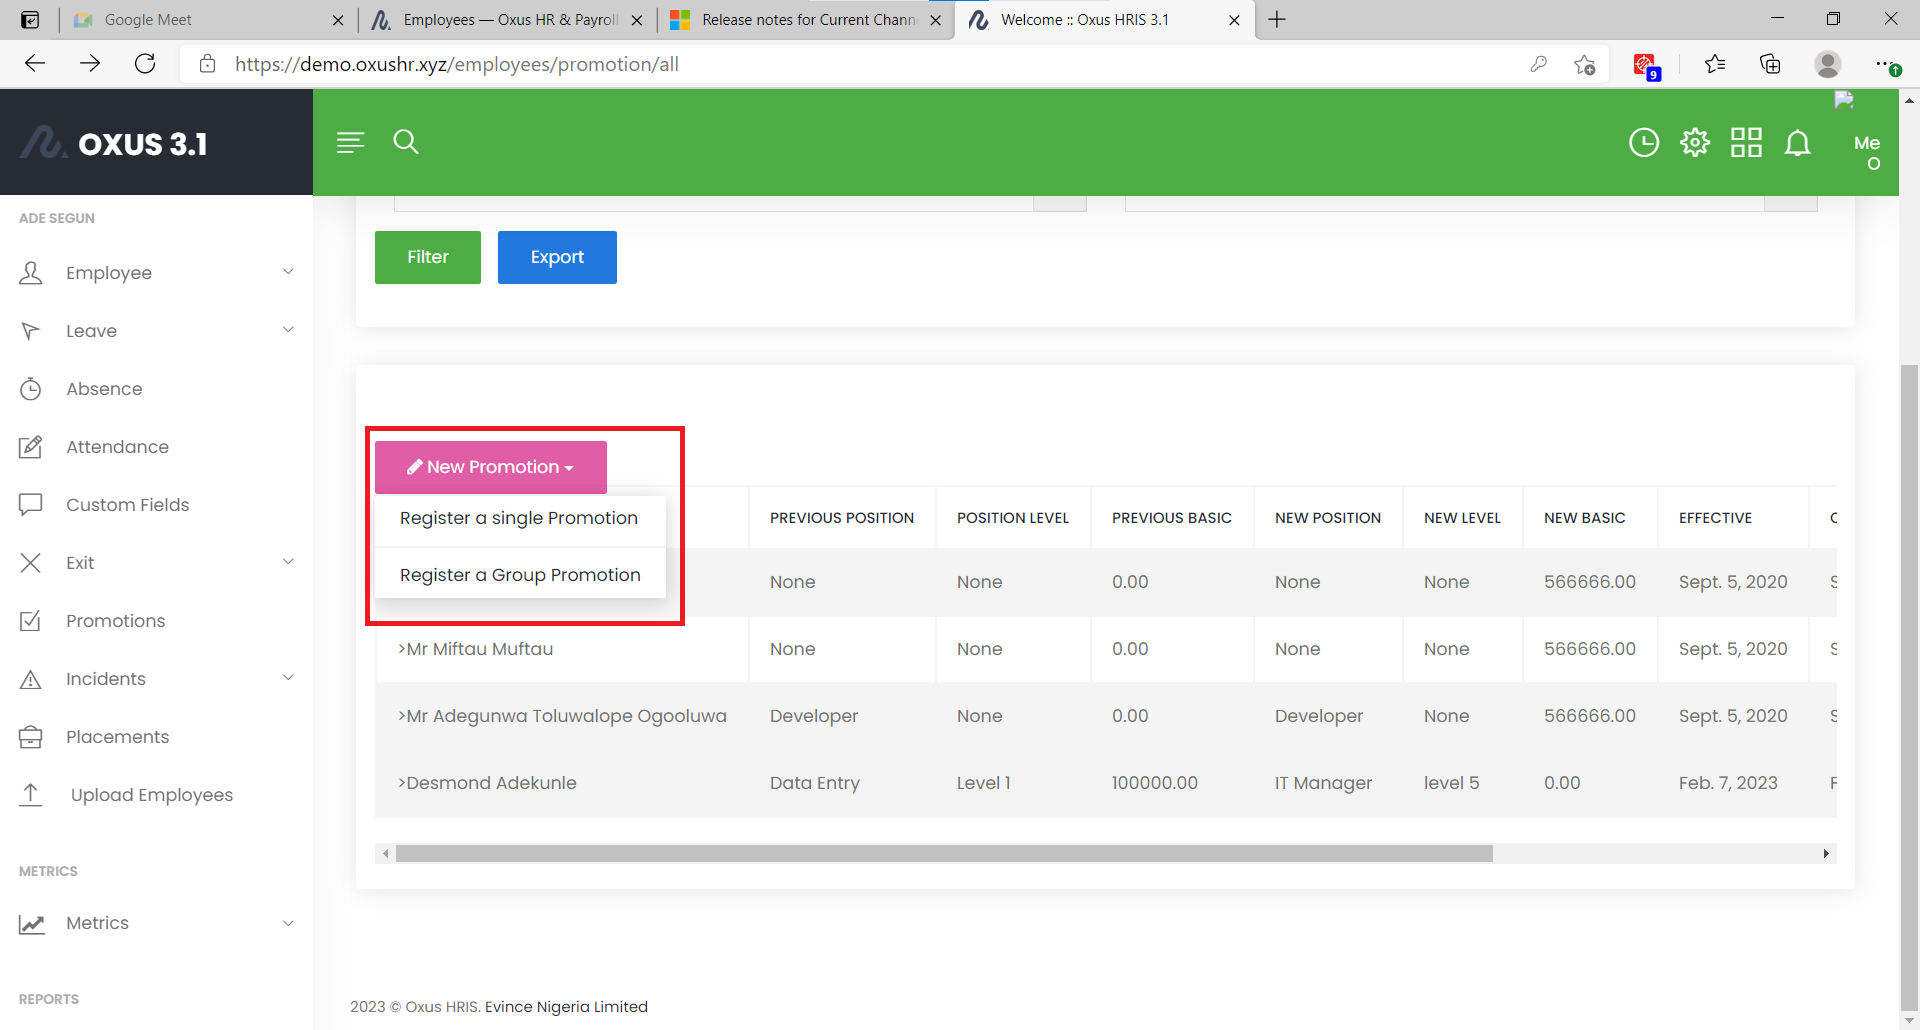Screen dimensions: 1920x1030
Task: Open Upload Employees in the sidebar
Action: coord(152,795)
